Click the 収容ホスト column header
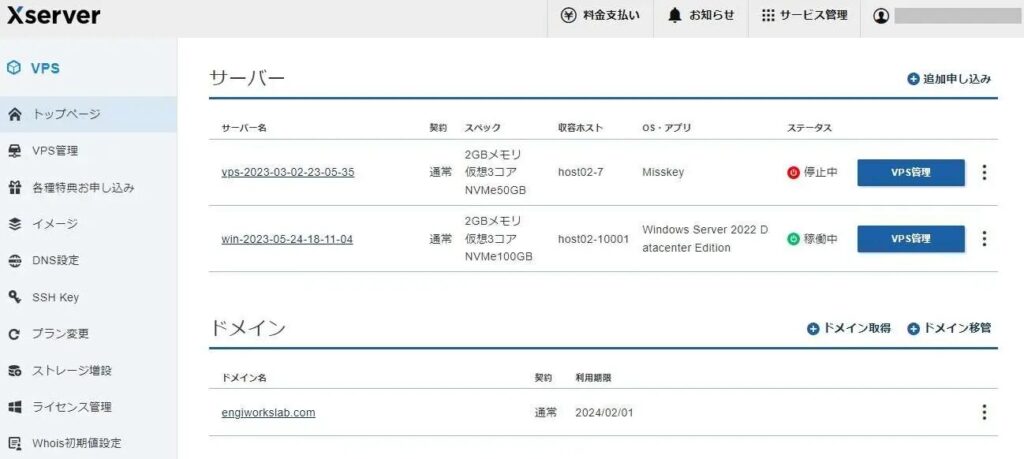The height and width of the screenshot is (459, 1024). click(x=580, y=128)
